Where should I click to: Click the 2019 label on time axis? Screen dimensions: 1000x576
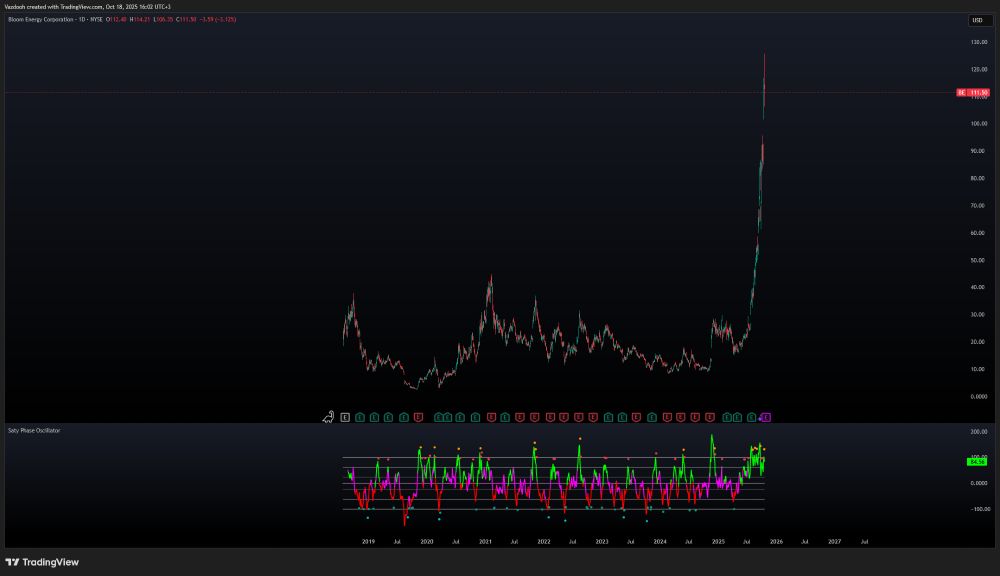[x=369, y=542]
